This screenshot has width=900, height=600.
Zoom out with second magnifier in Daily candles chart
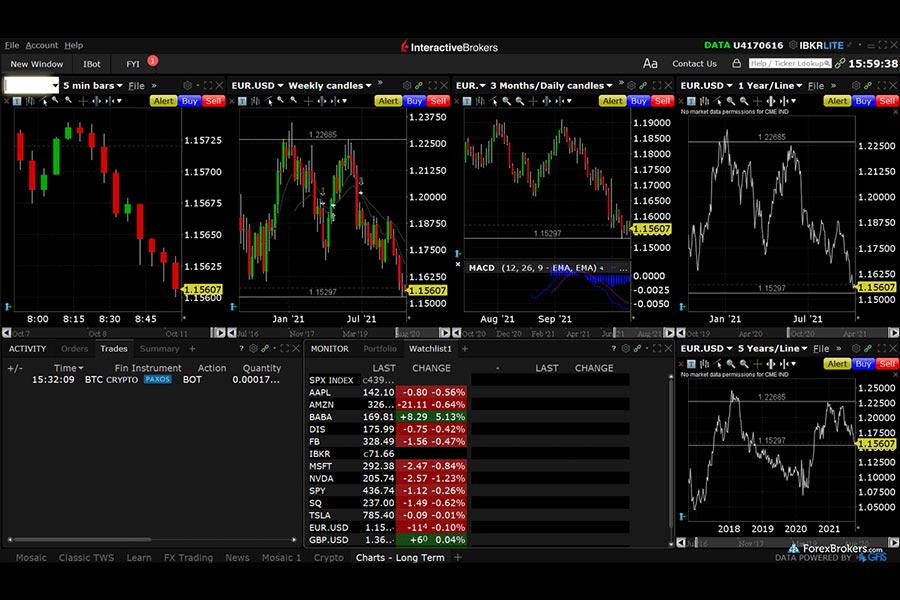tap(519, 101)
